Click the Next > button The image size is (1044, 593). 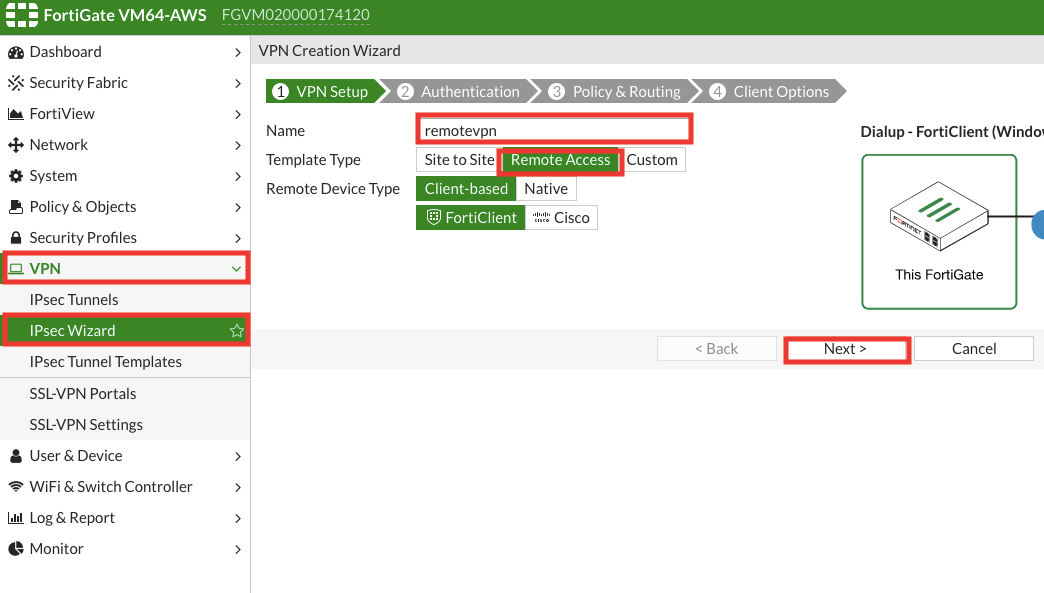click(x=846, y=349)
